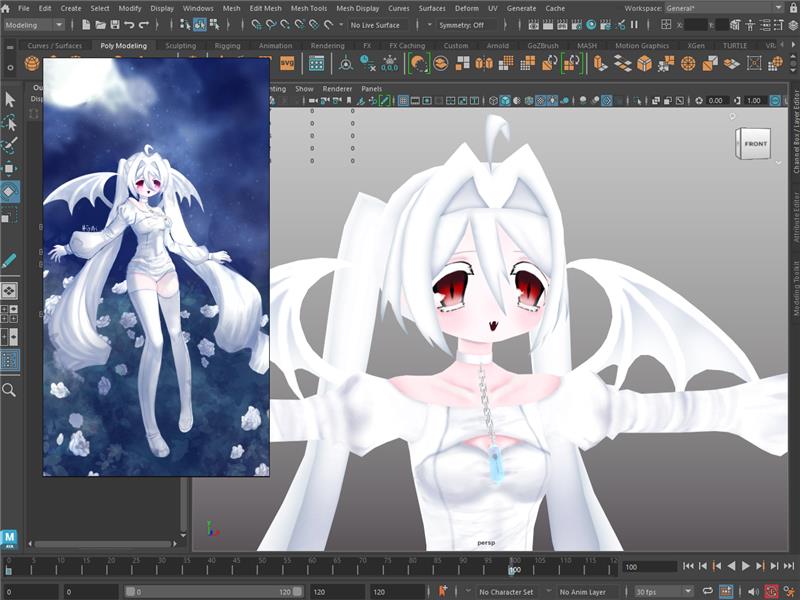Image resolution: width=800 pixels, height=600 pixels.
Task: Toggle Snap to Curves magnet
Action: (x=271, y=24)
